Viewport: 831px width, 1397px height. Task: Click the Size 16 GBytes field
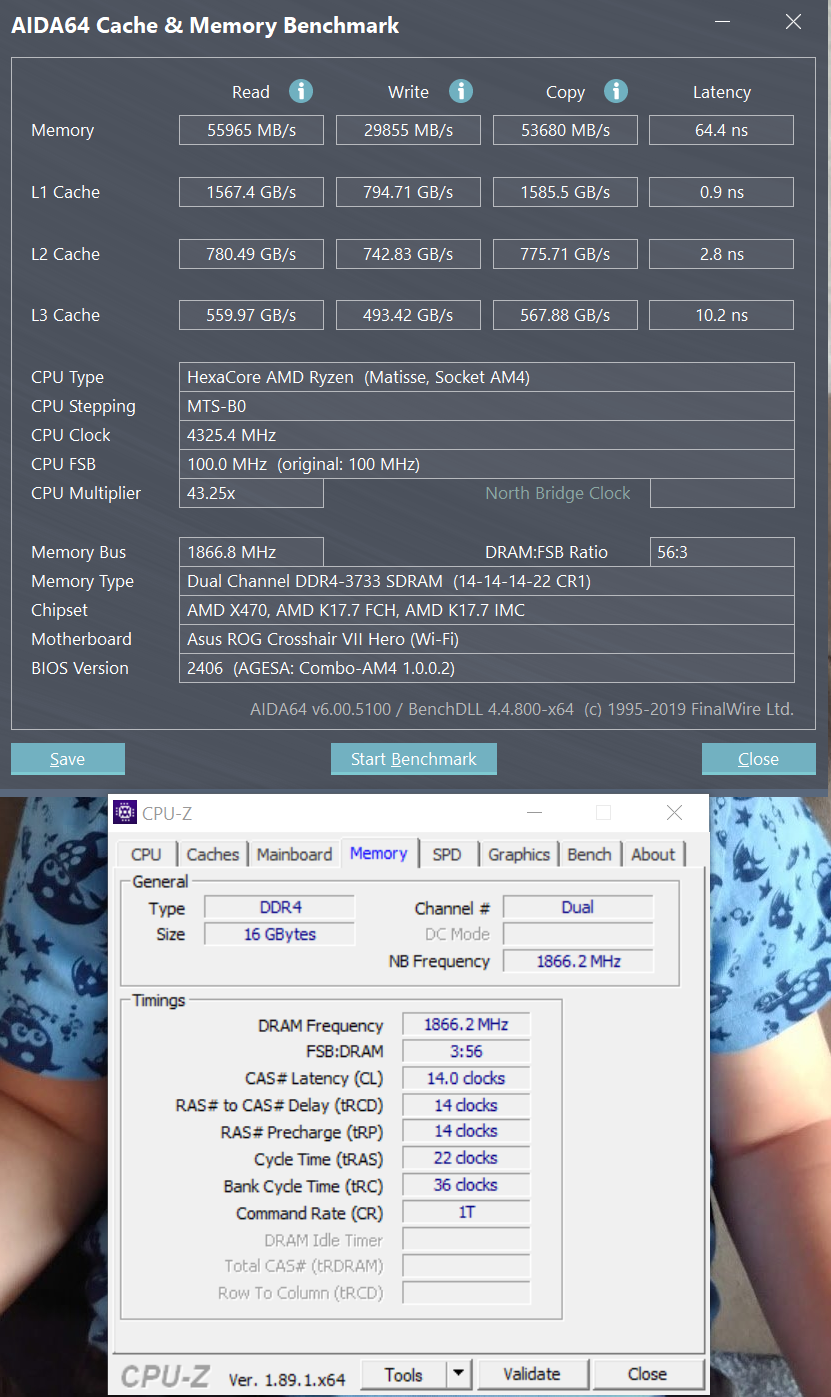click(x=280, y=934)
